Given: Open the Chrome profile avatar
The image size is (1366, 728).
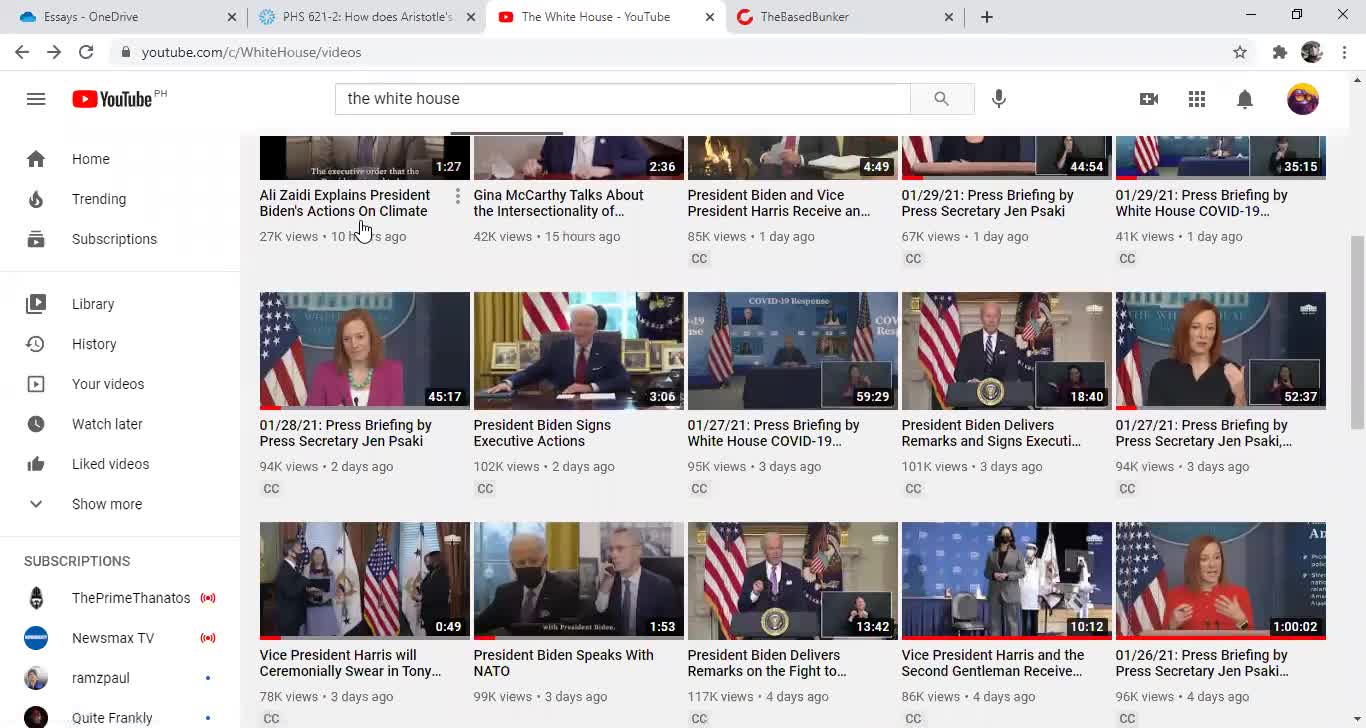Looking at the screenshot, I should [1312, 52].
